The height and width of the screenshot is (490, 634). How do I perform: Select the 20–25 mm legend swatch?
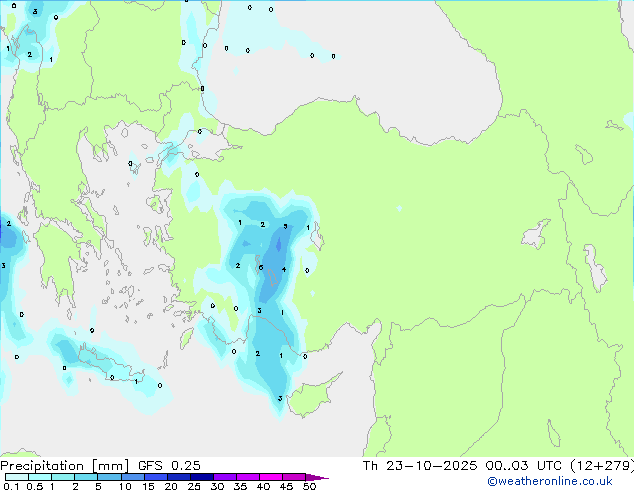click(x=178, y=477)
